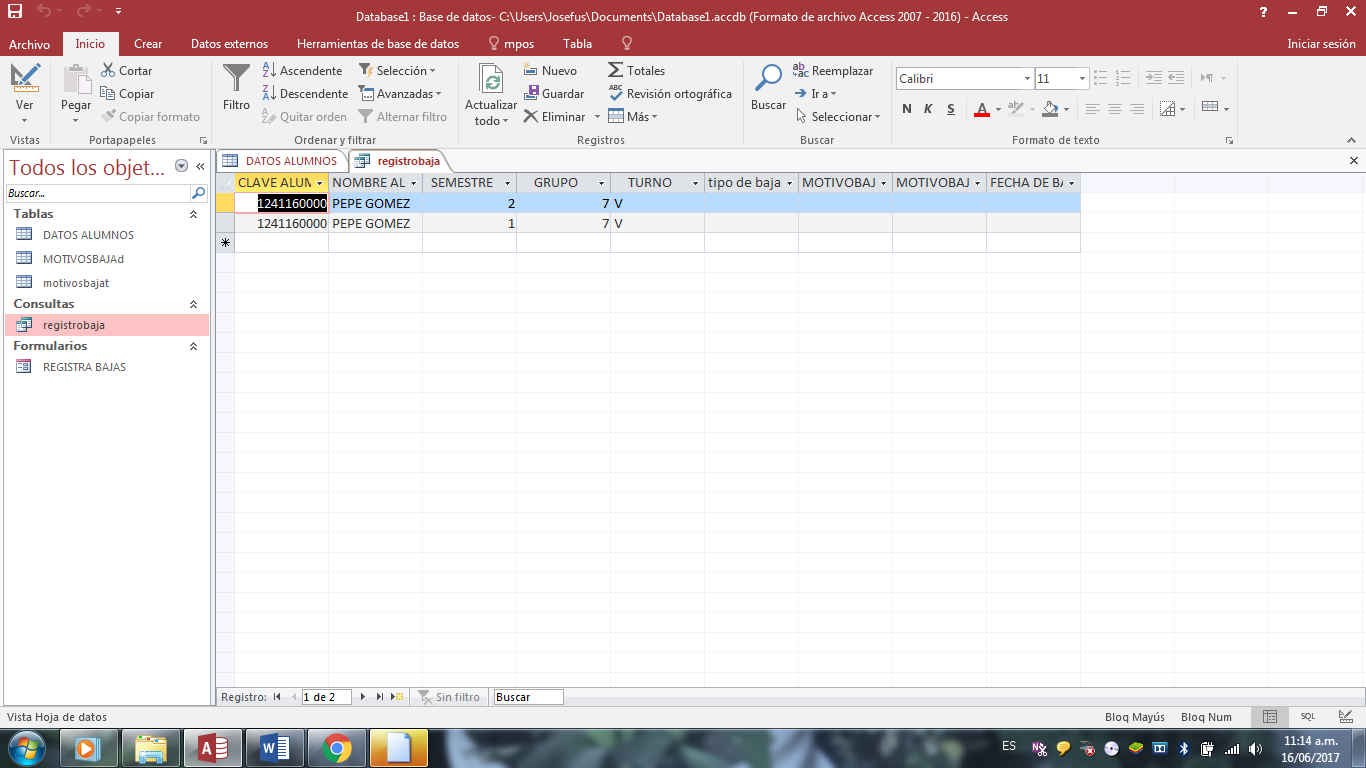Toggle underline S formatting button

[x=950, y=109]
